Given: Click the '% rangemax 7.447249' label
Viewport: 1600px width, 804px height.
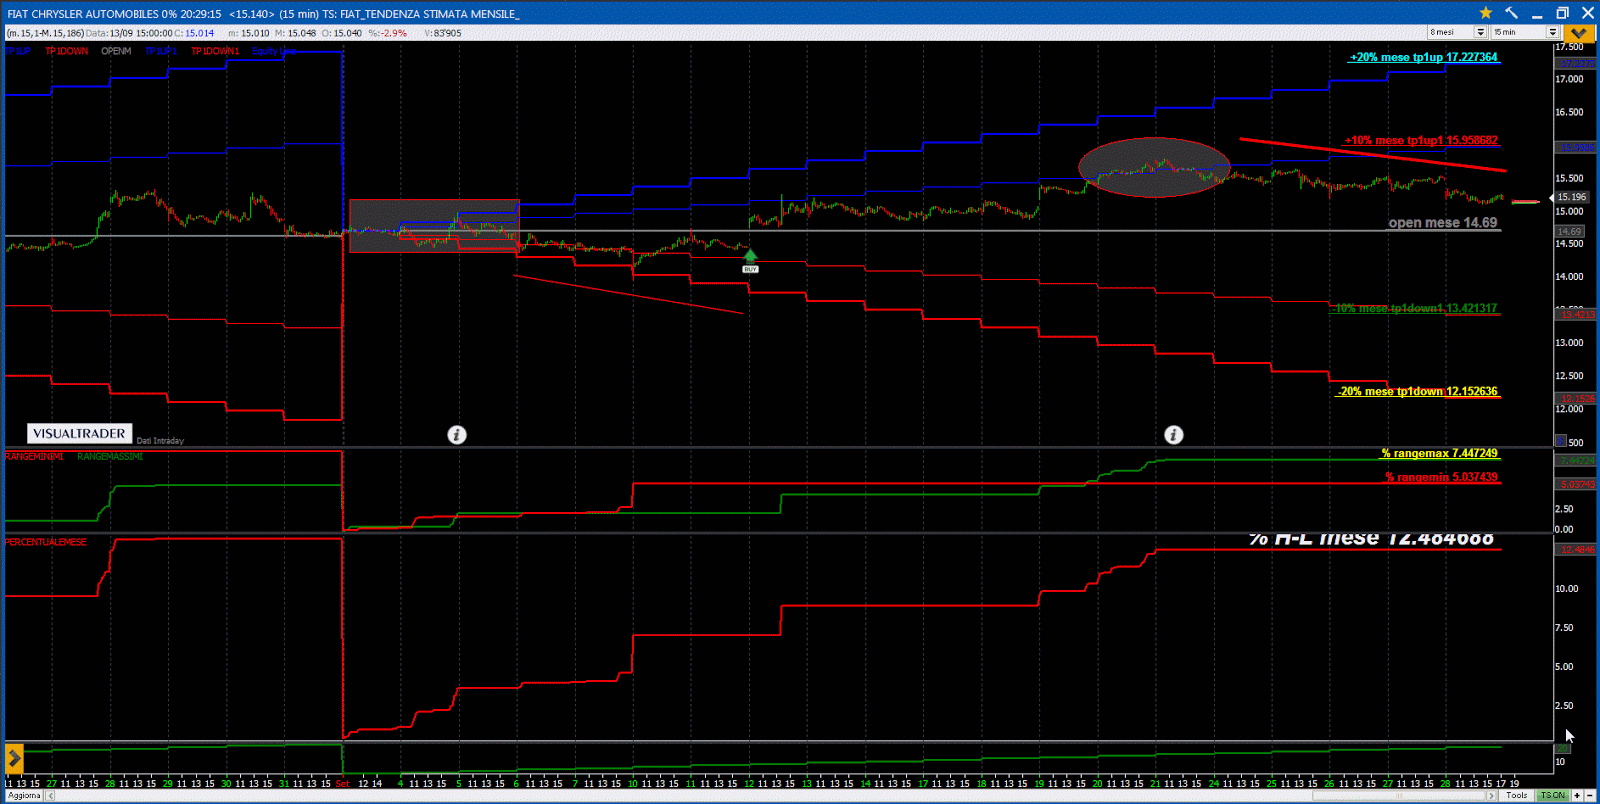Looking at the screenshot, I should 1440,453.
